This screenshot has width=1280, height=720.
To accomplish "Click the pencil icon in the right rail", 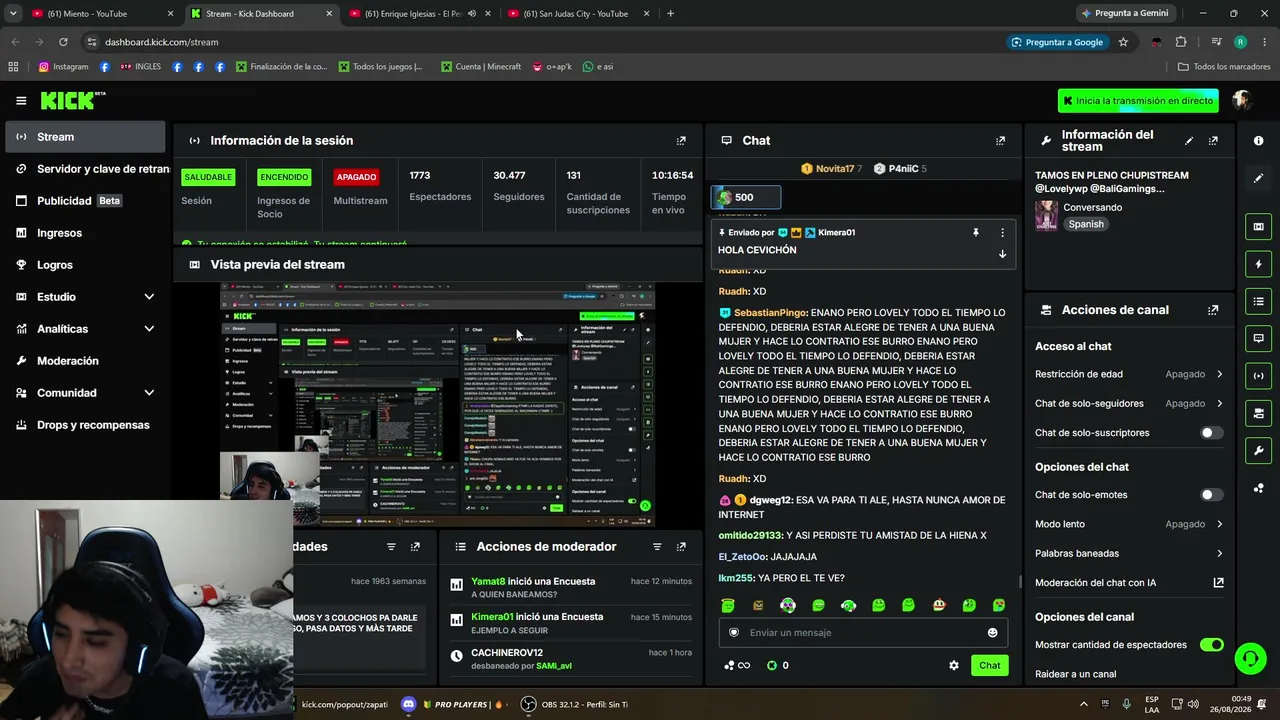I will (1258, 178).
